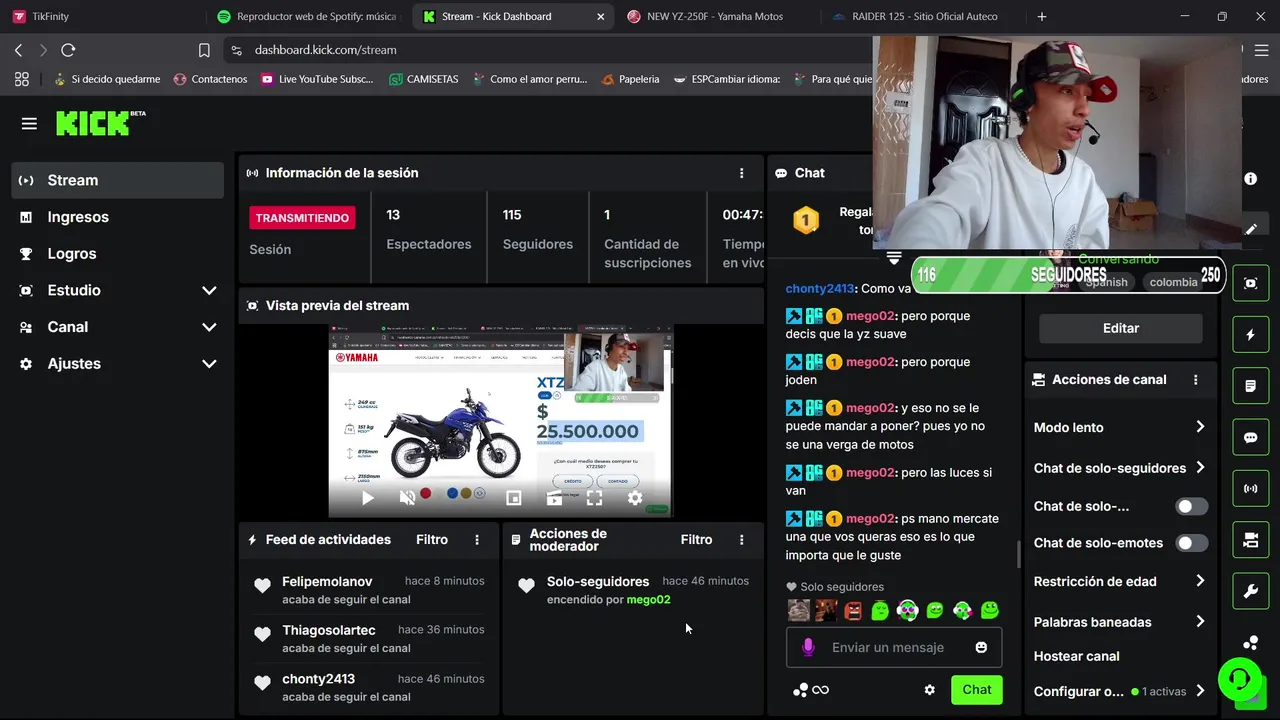The image size is (1280, 720).
Task: Click the chat bubble icon in right sidebar
Action: pyautogui.click(x=1250, y=437)
